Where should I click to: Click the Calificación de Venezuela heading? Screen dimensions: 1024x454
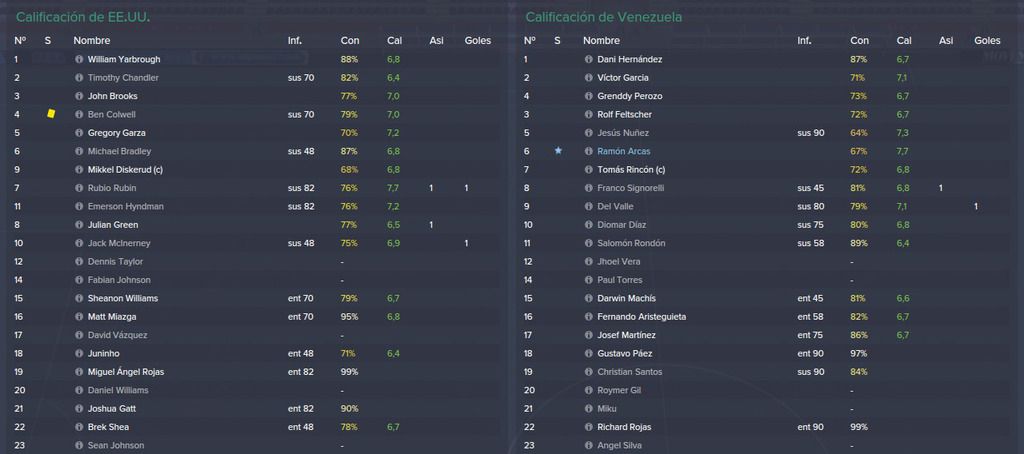click(603, 17)
